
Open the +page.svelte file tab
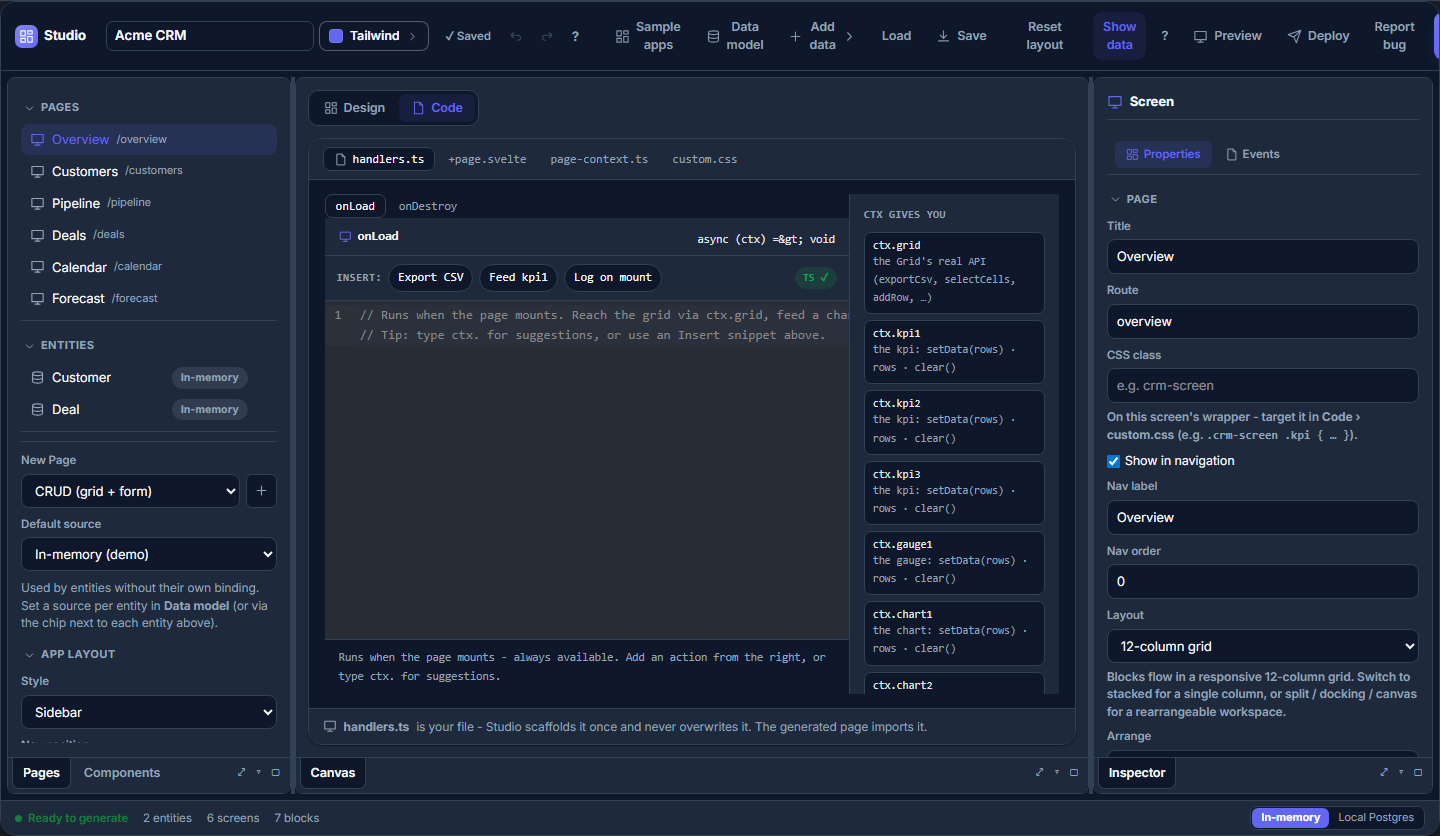click(x=487, y=159)
